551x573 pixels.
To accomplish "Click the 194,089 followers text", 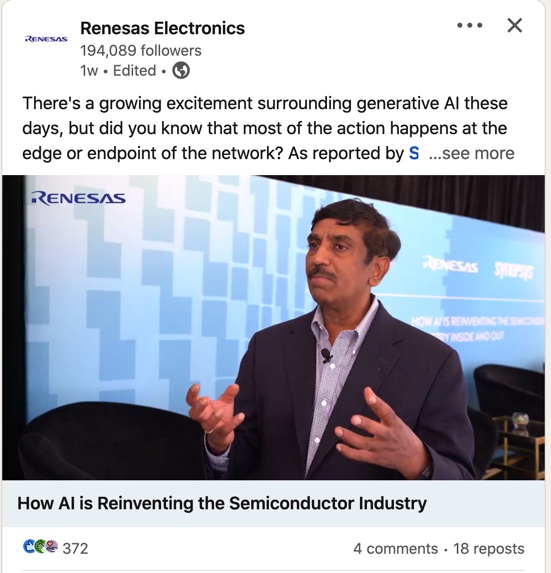I will [141, 50].
